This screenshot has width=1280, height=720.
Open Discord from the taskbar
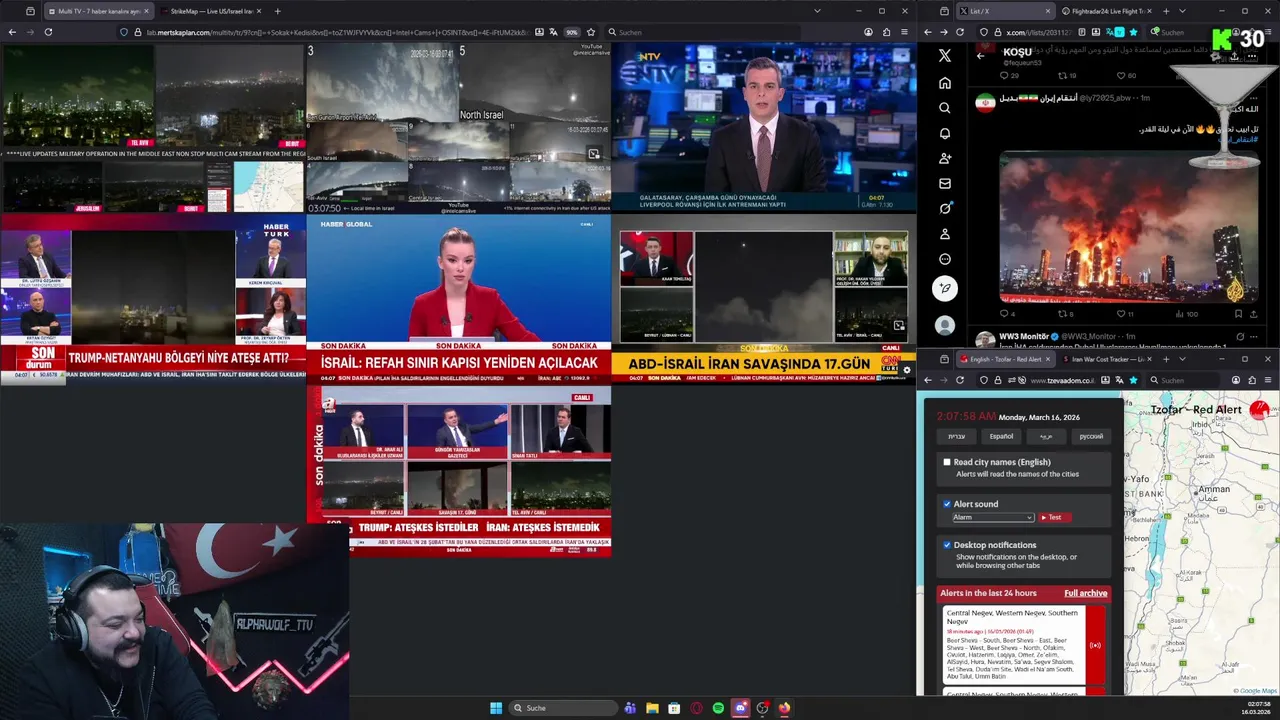click(740, 708)
